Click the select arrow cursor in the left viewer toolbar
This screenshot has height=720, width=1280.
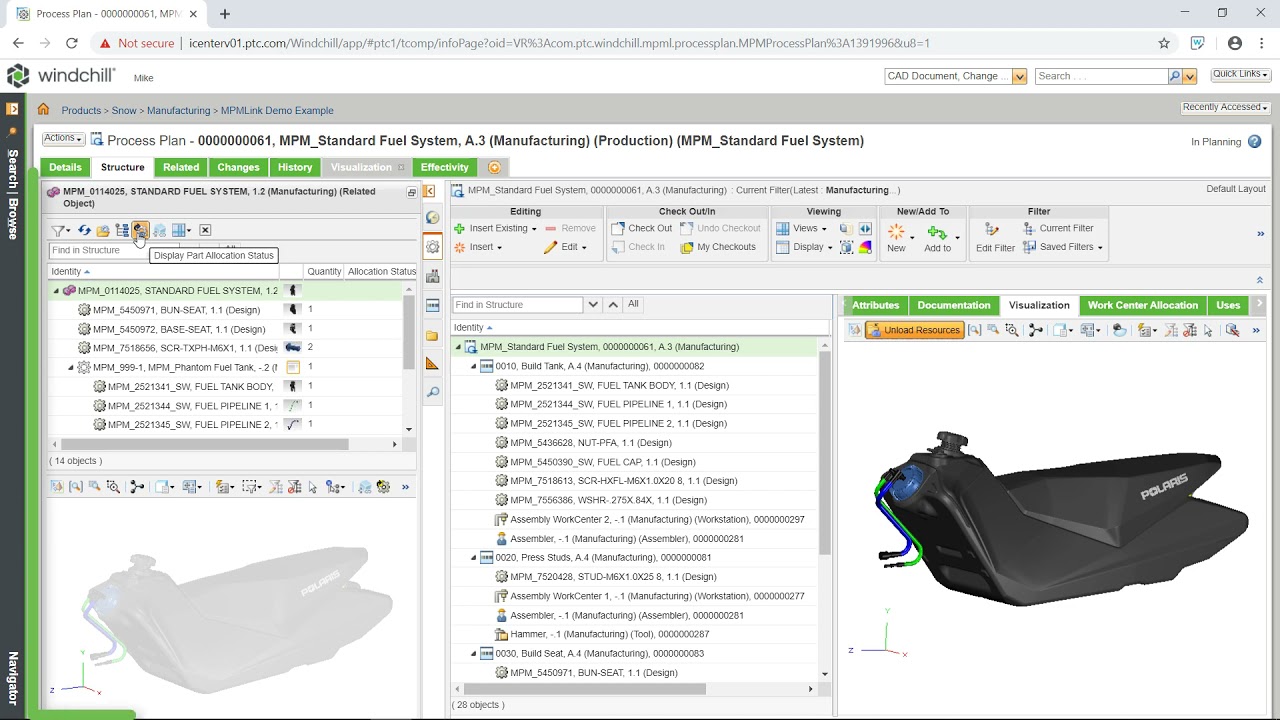coord(313,487)
